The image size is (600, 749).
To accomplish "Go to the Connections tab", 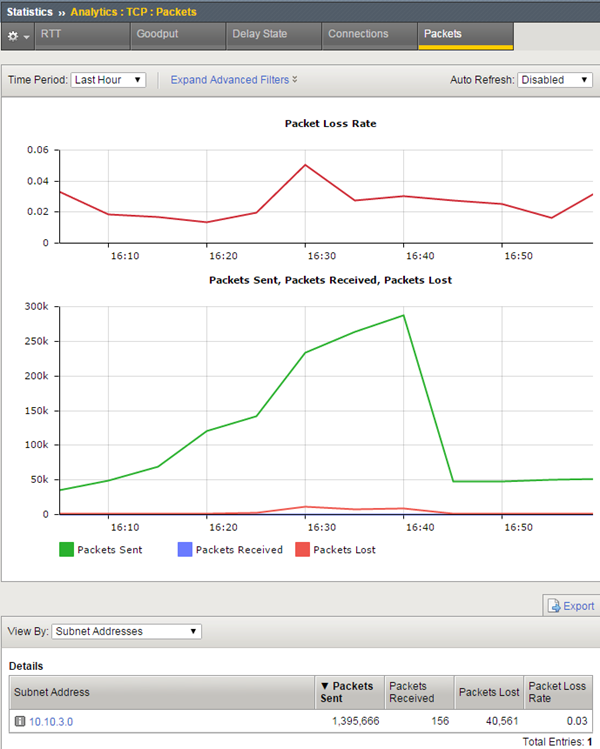I will click(x=358, y=34).
